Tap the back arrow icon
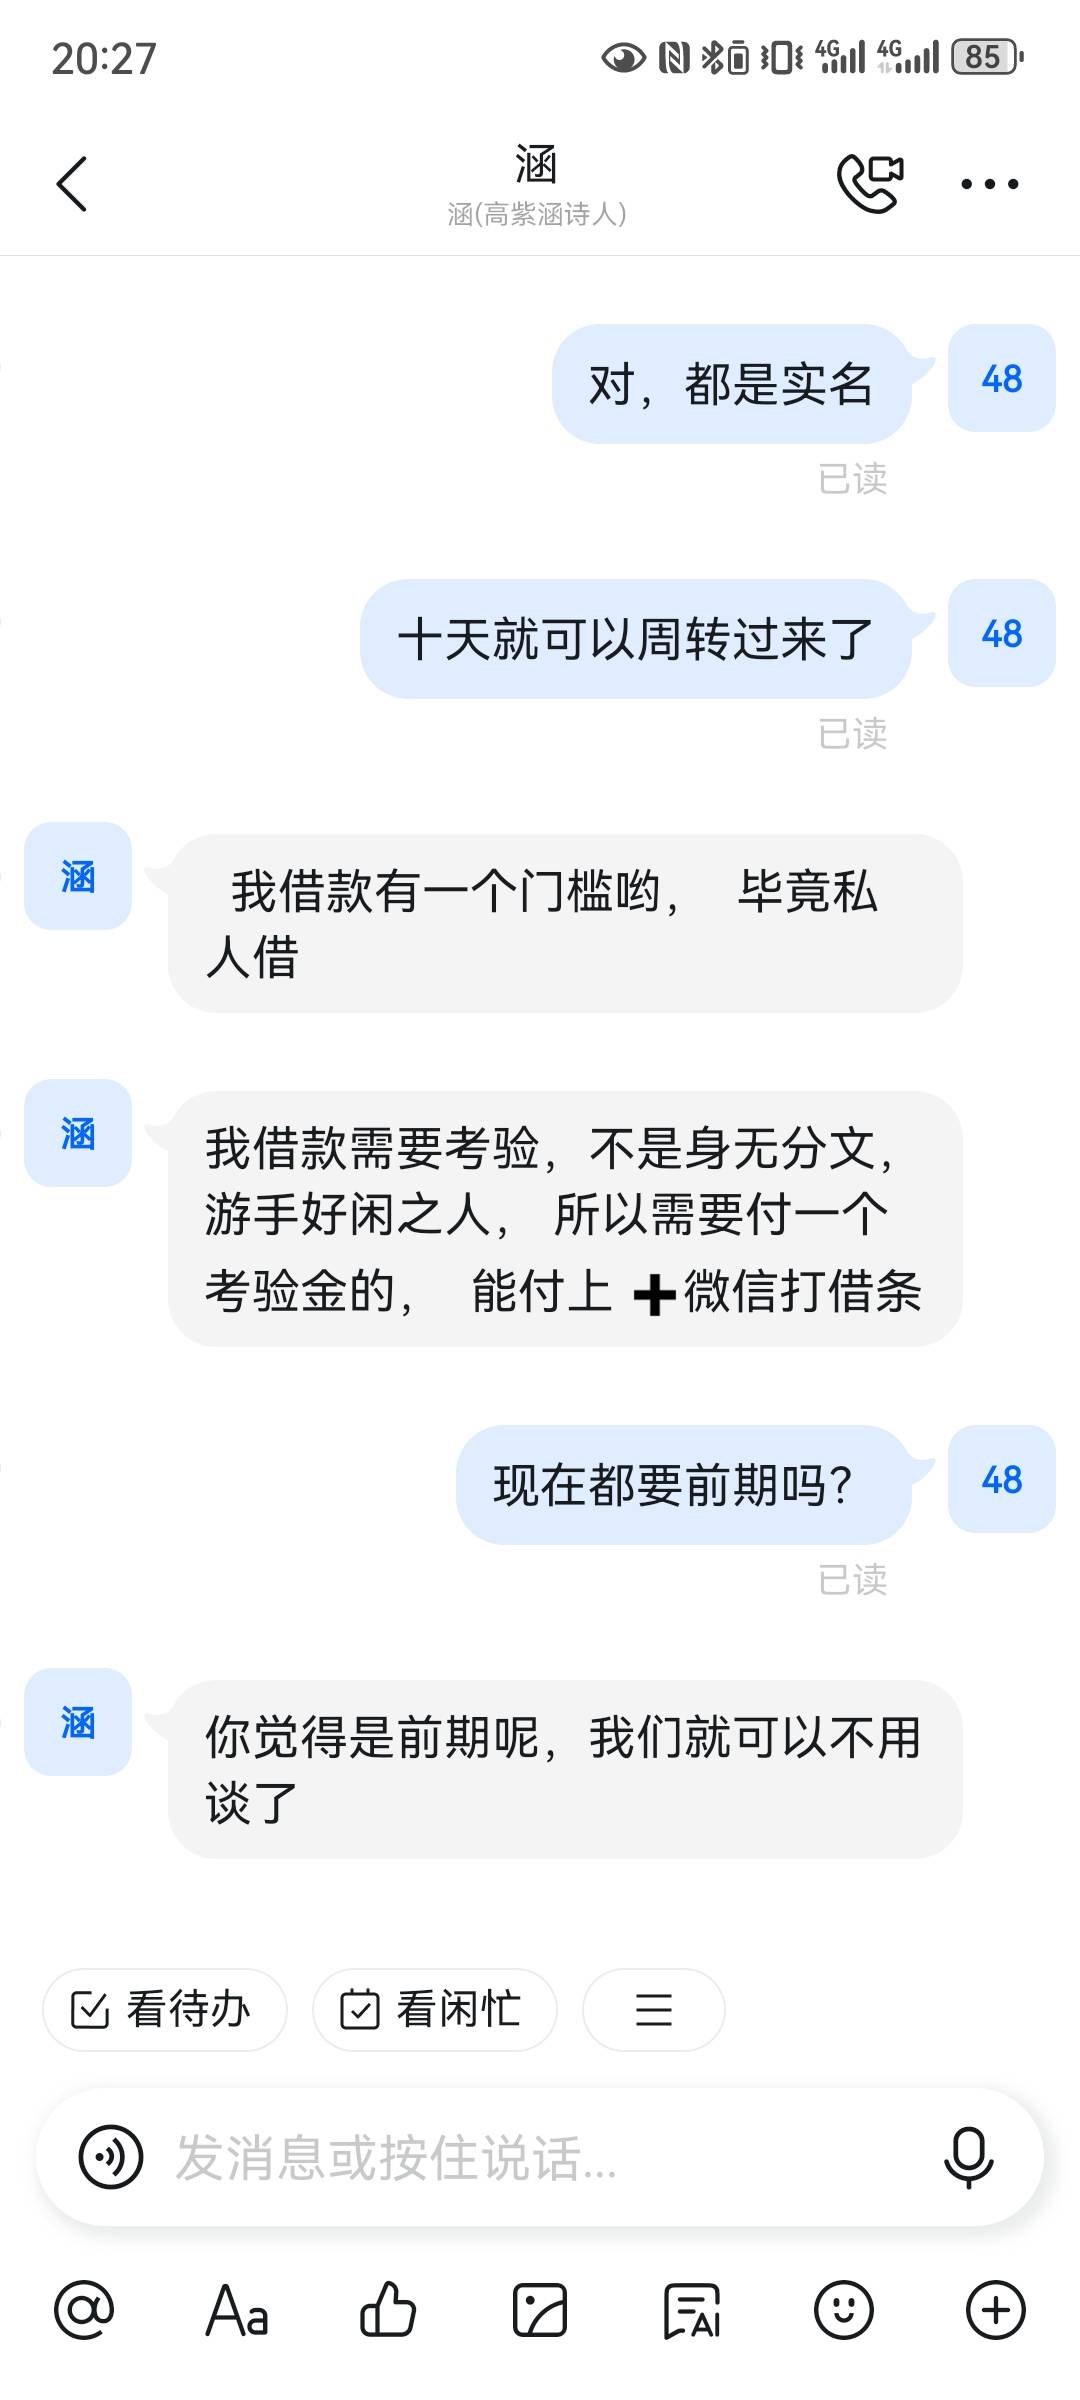The width and height of the screenshot is (1080, 2400). (x=72, y=184)
